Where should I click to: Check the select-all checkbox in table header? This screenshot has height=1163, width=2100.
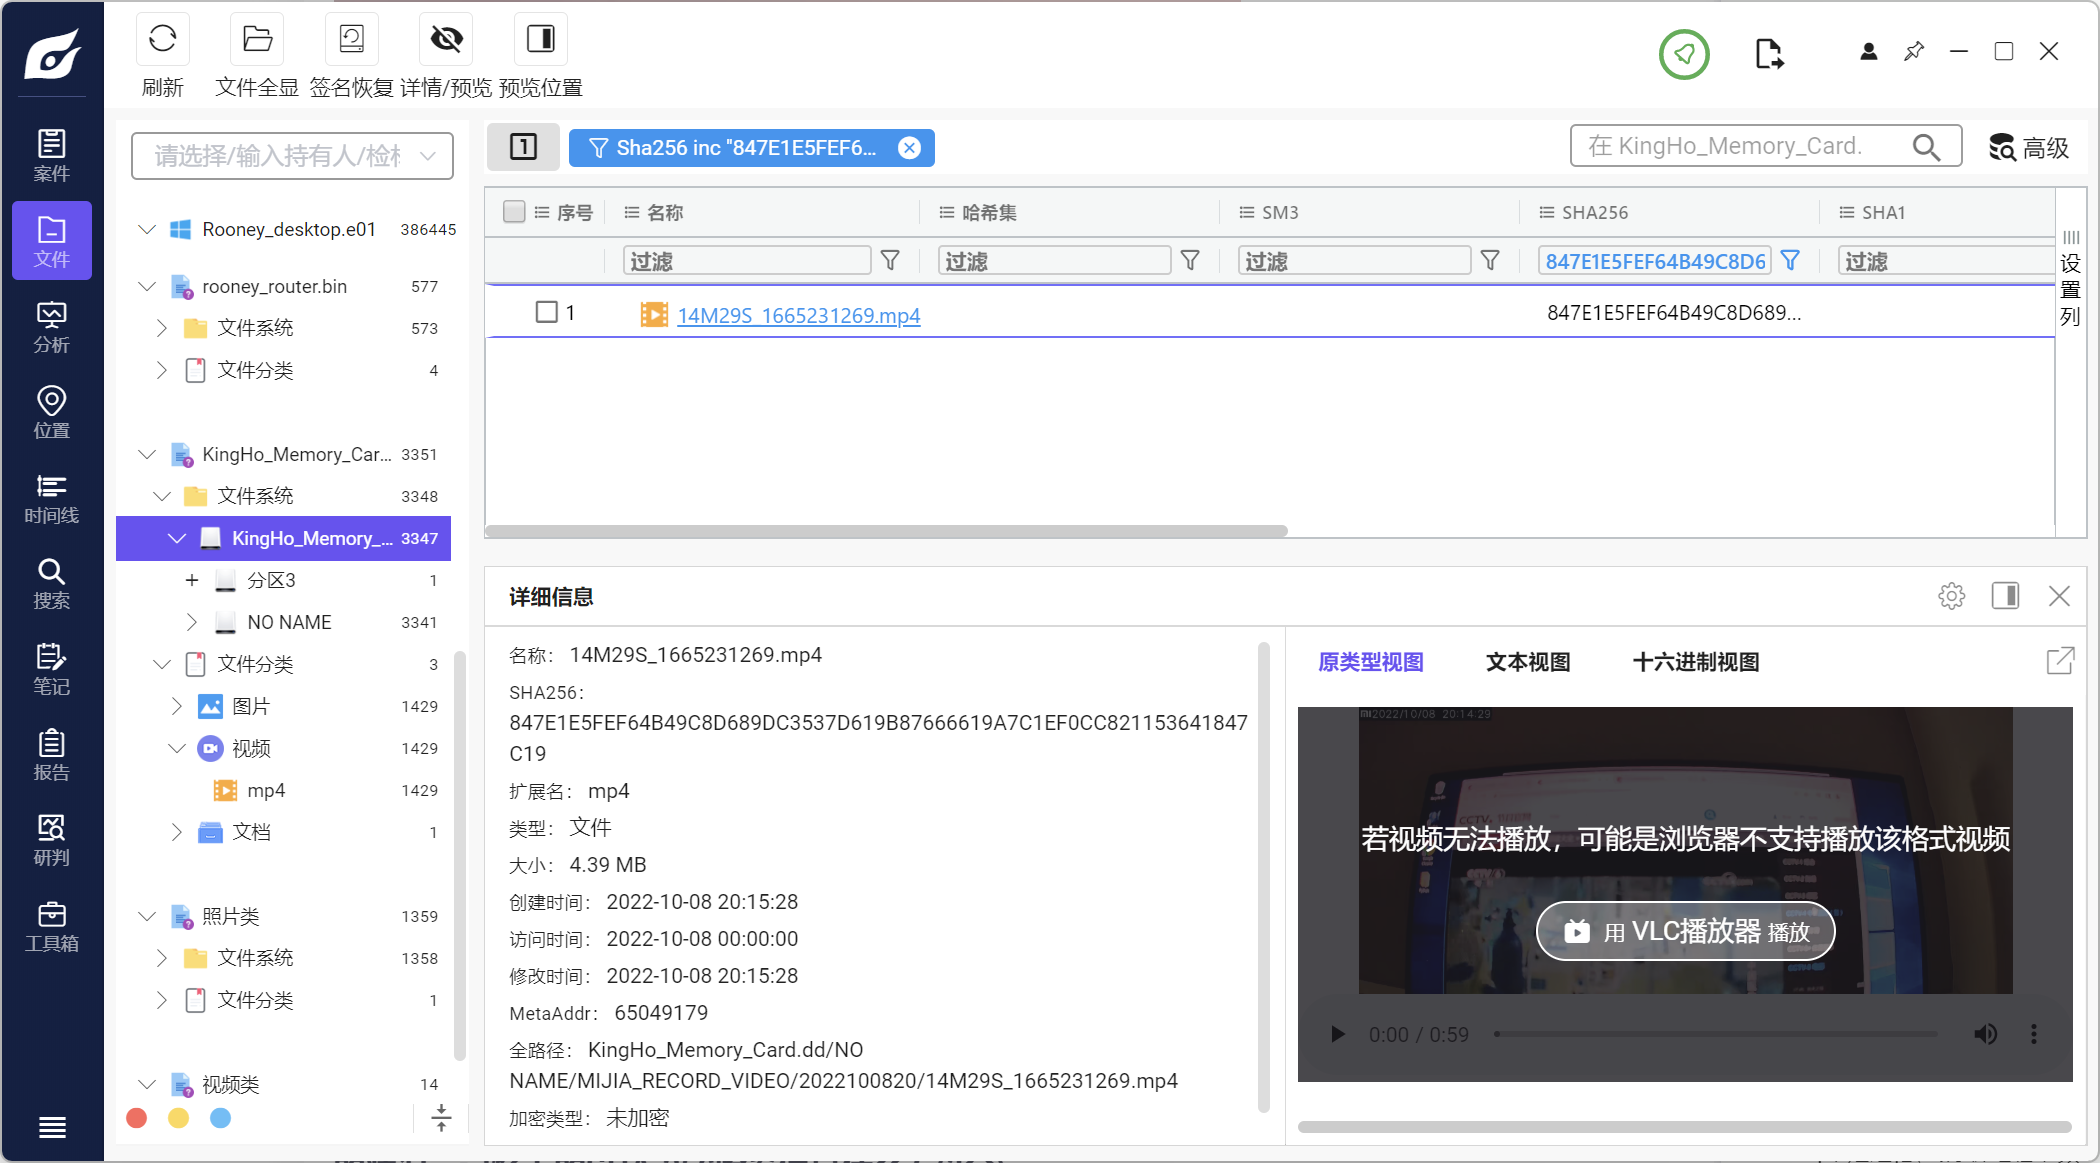click(514, 212)
